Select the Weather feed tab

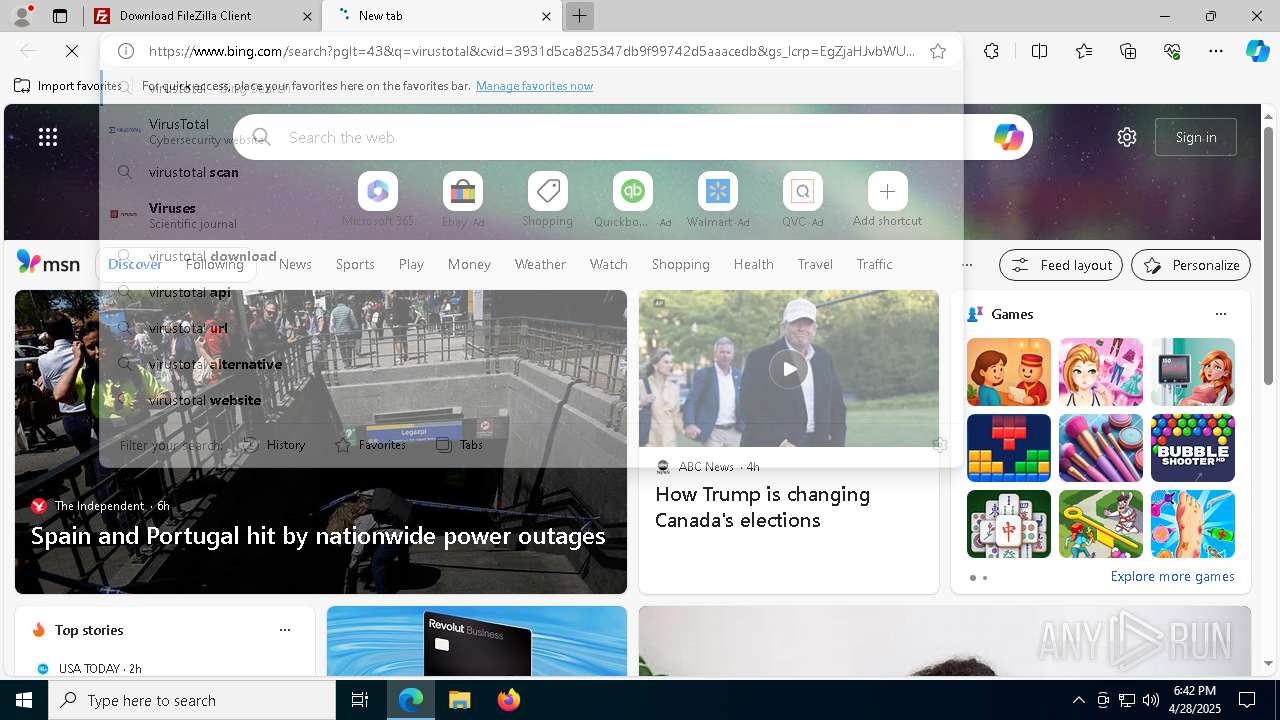coord(540,264)
